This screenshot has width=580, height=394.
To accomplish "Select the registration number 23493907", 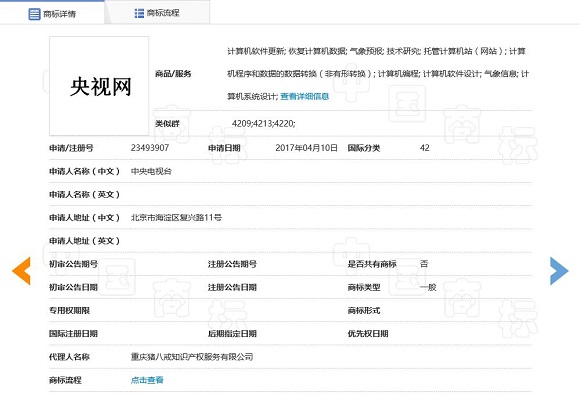I will (x=150, y=148).
